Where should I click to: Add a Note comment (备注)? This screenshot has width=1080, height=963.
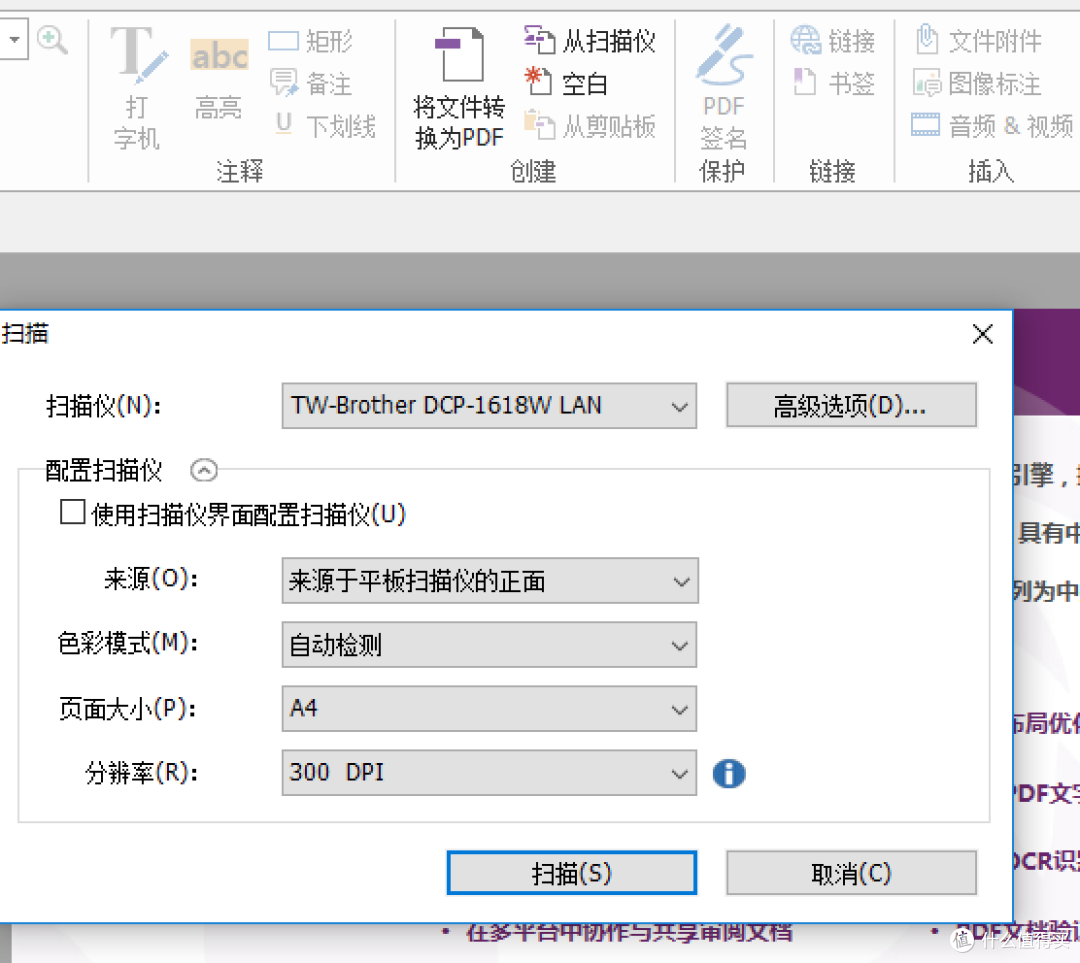(311, 84)
